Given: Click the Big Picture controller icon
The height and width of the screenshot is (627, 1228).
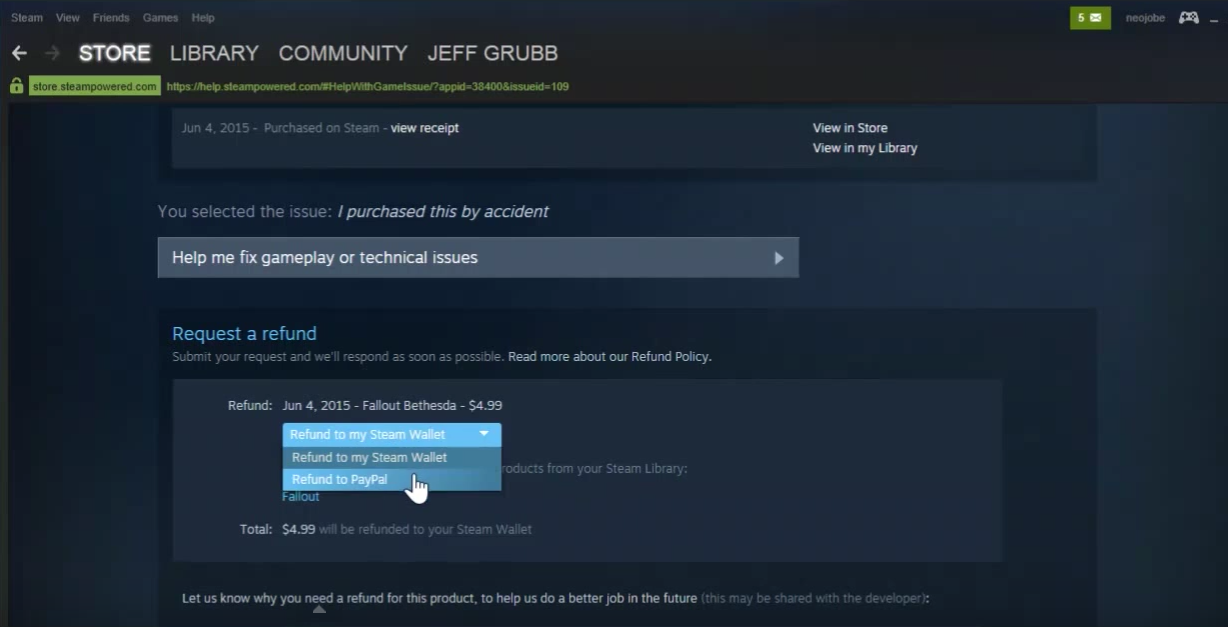Looking at the screenshot, I should tap(1188, 18).
